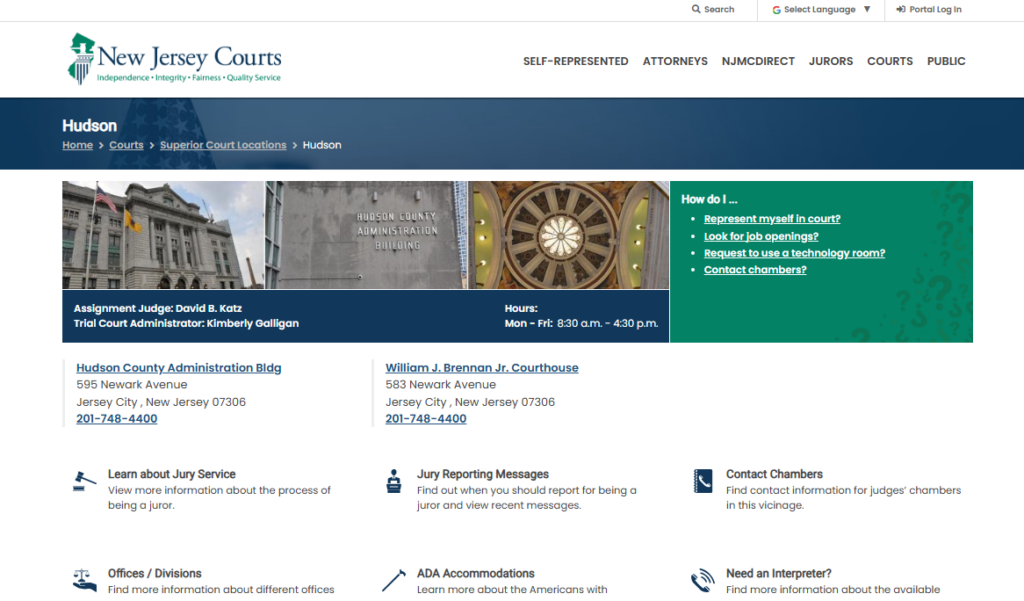The width and height of the screenshot is (1024, 601).
Task: Click the magnifying glass Search icon
Action: pos(697,10)
